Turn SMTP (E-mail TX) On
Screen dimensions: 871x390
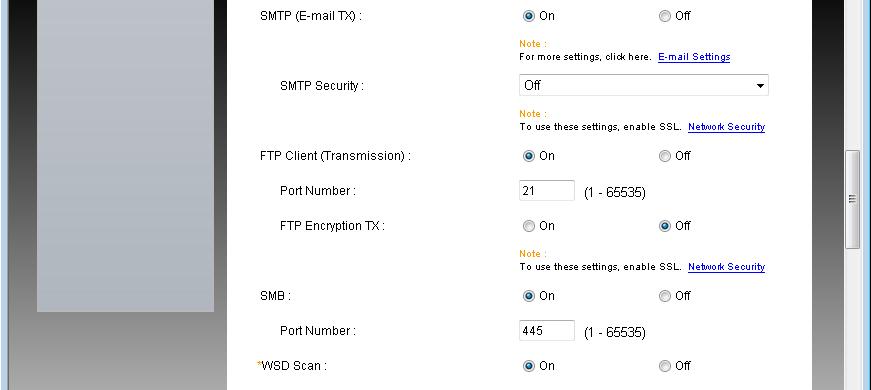click(528, 16)
